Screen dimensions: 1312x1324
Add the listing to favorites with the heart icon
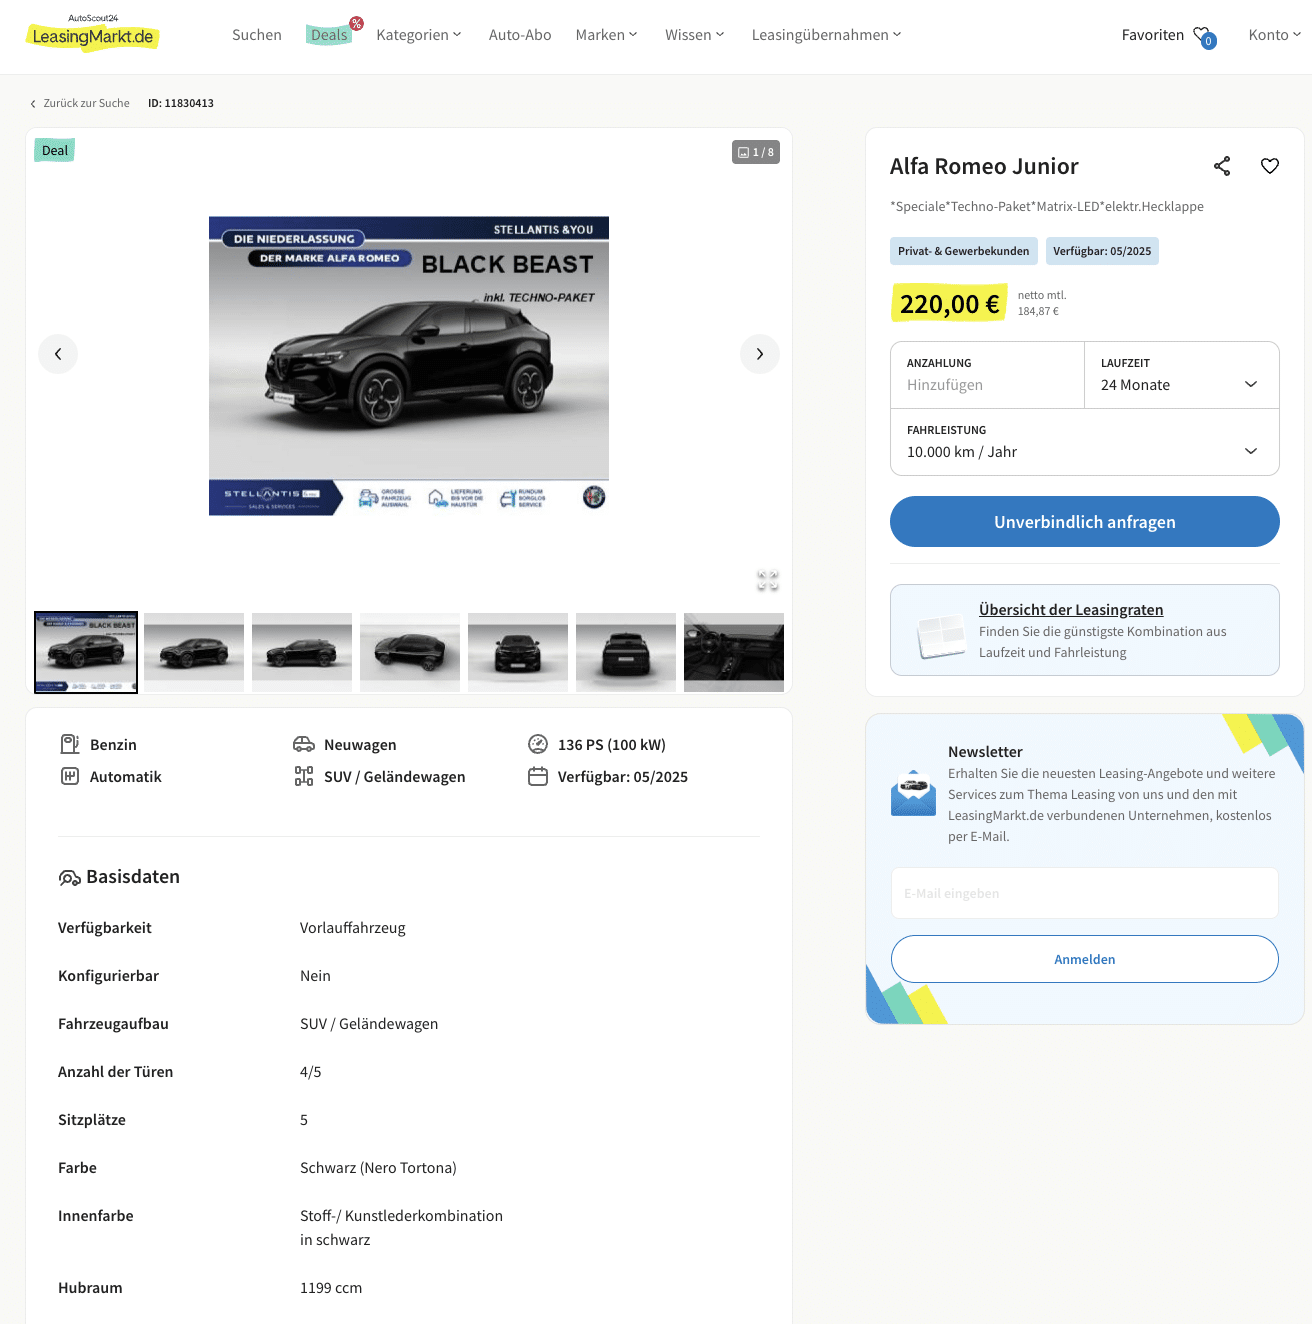coord(1270,166)
